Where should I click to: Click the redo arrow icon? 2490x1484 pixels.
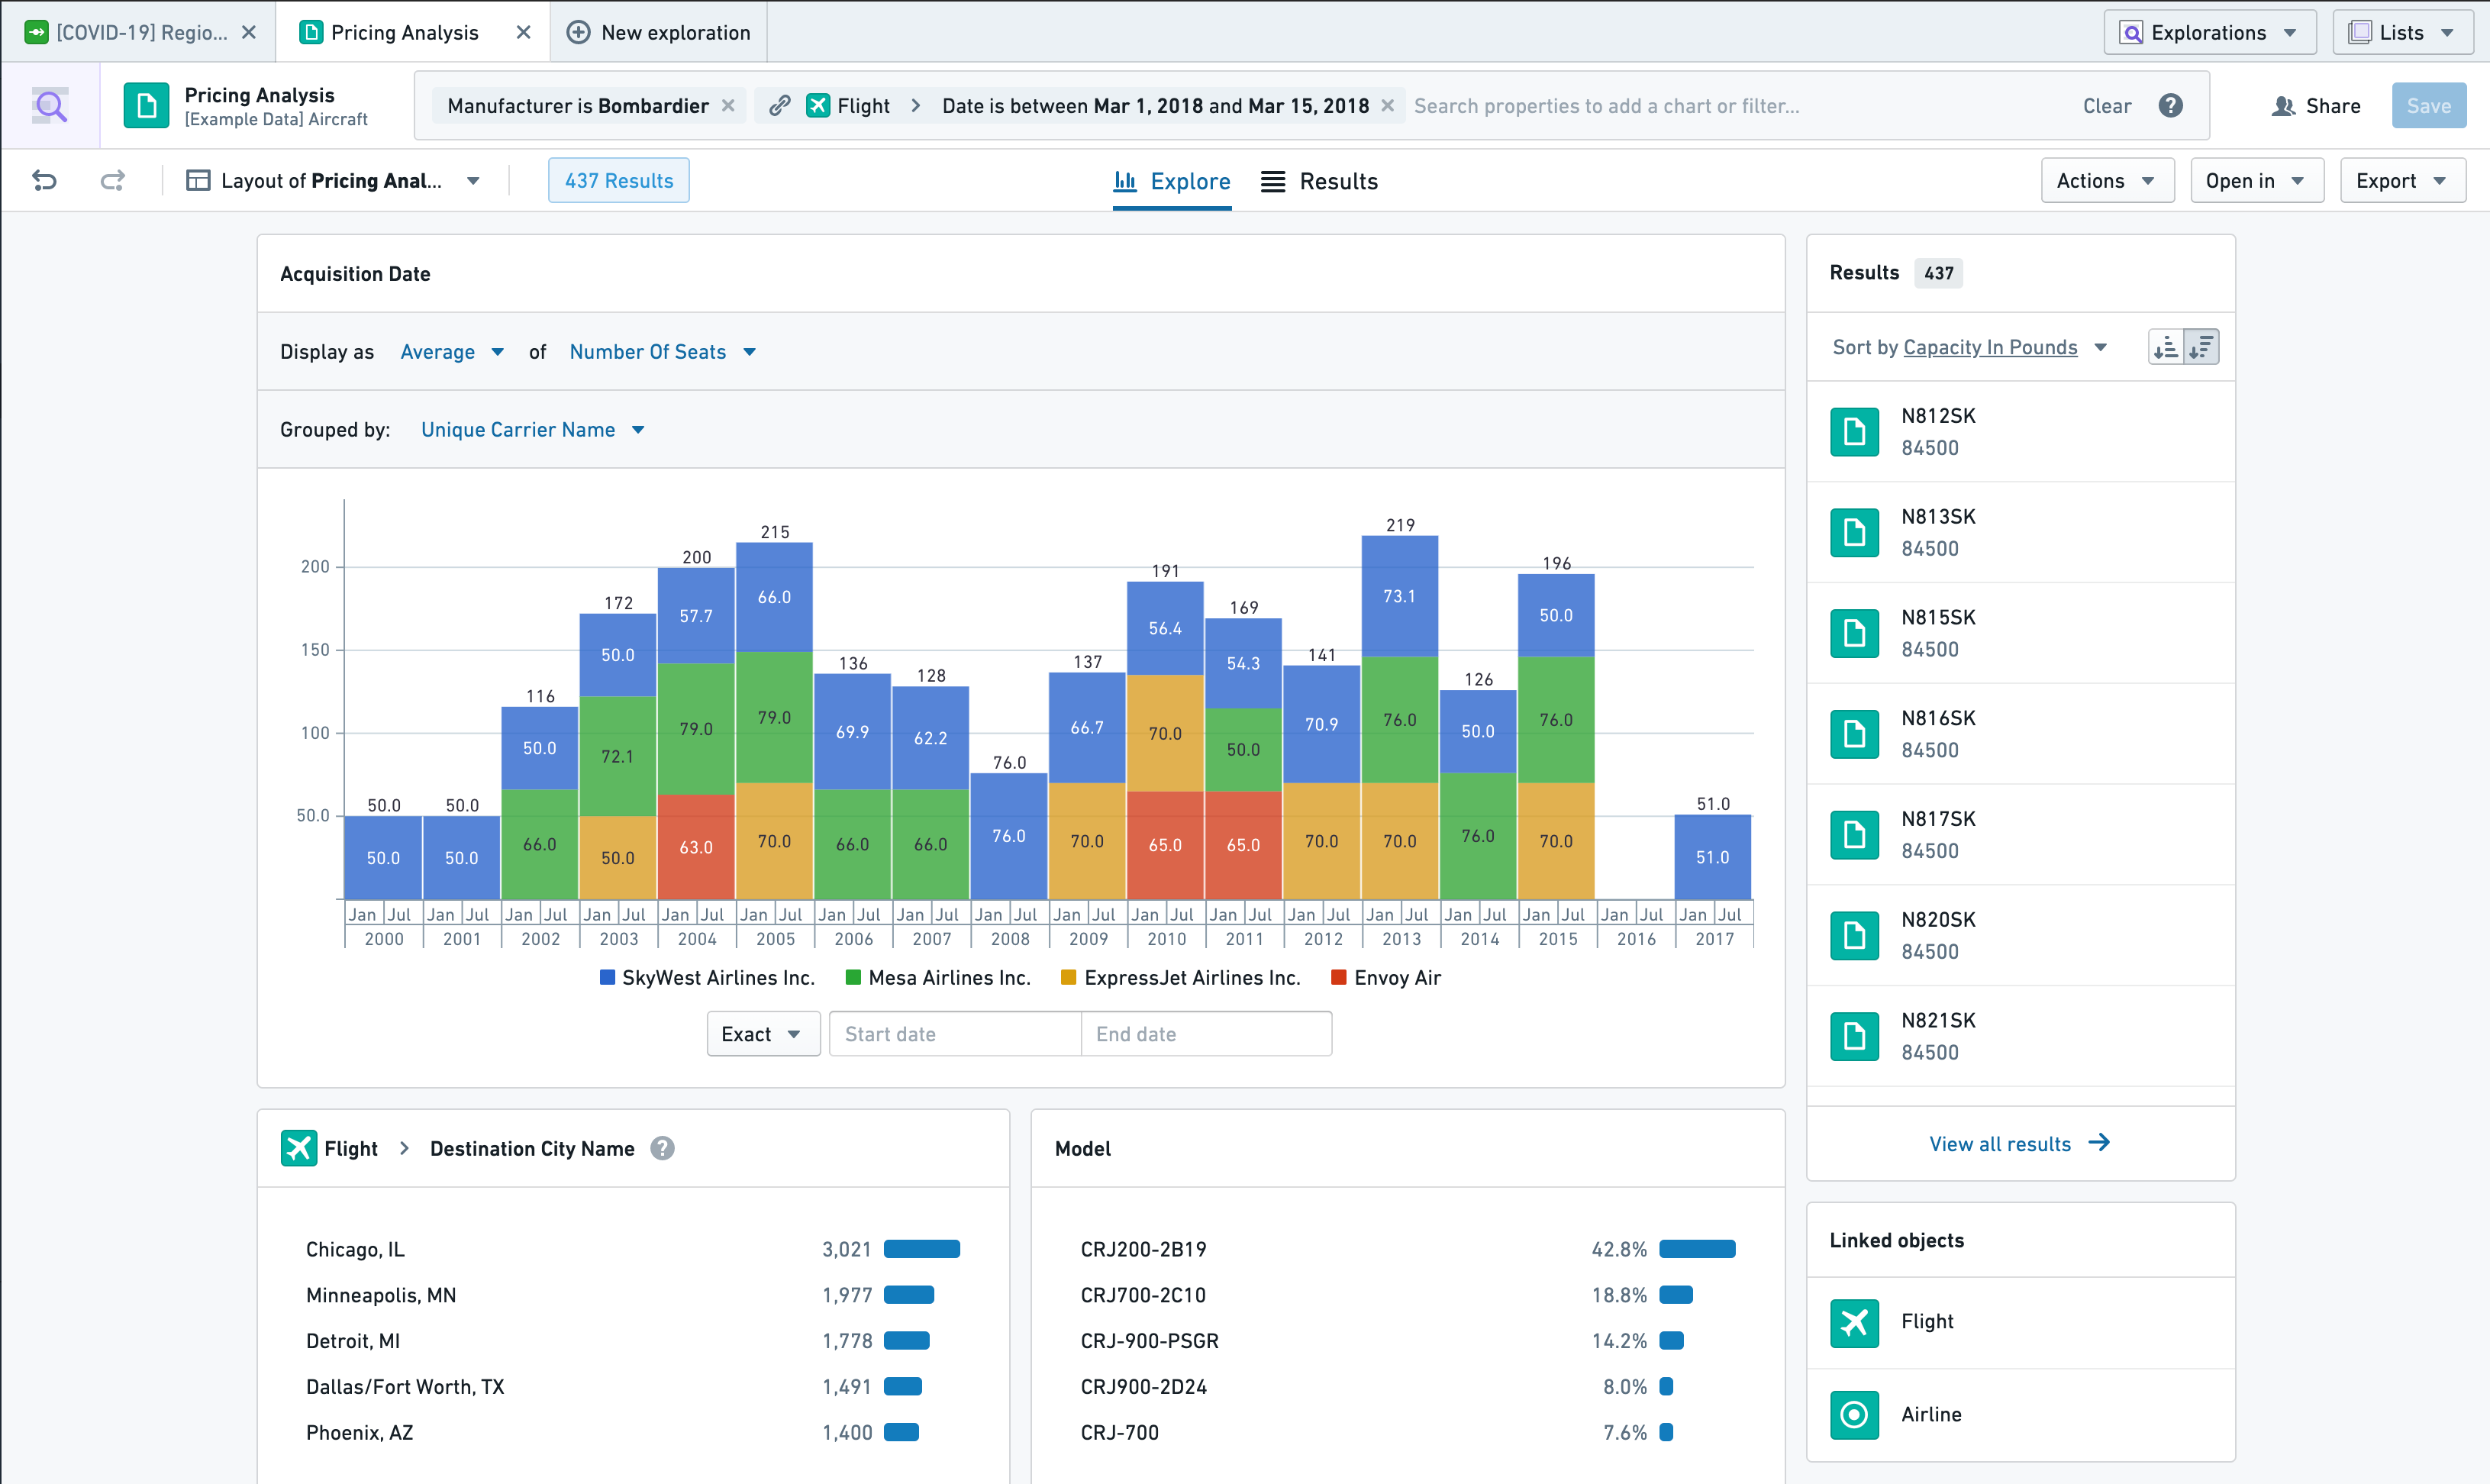coord(112,180)
